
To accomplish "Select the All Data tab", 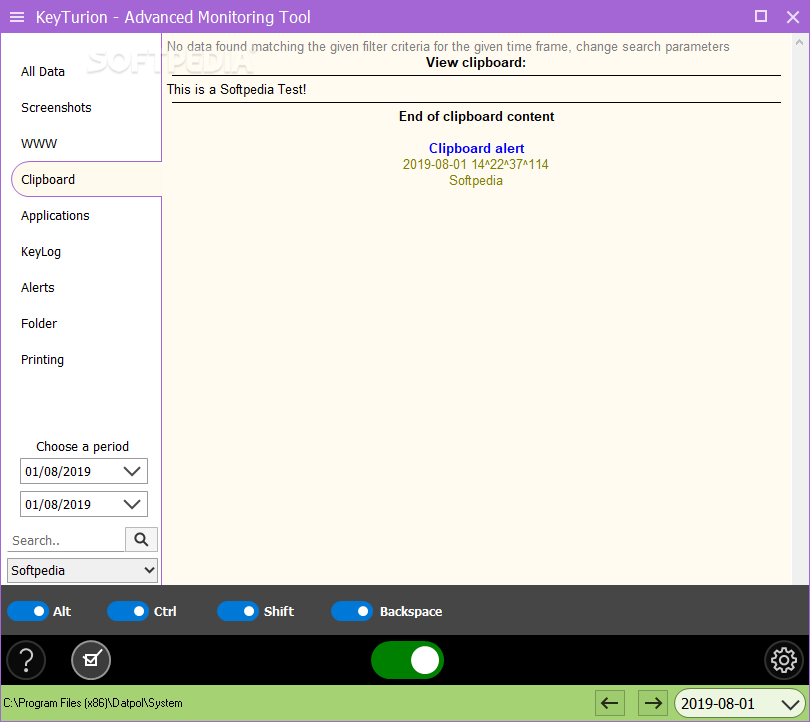I will pos(43,72).
